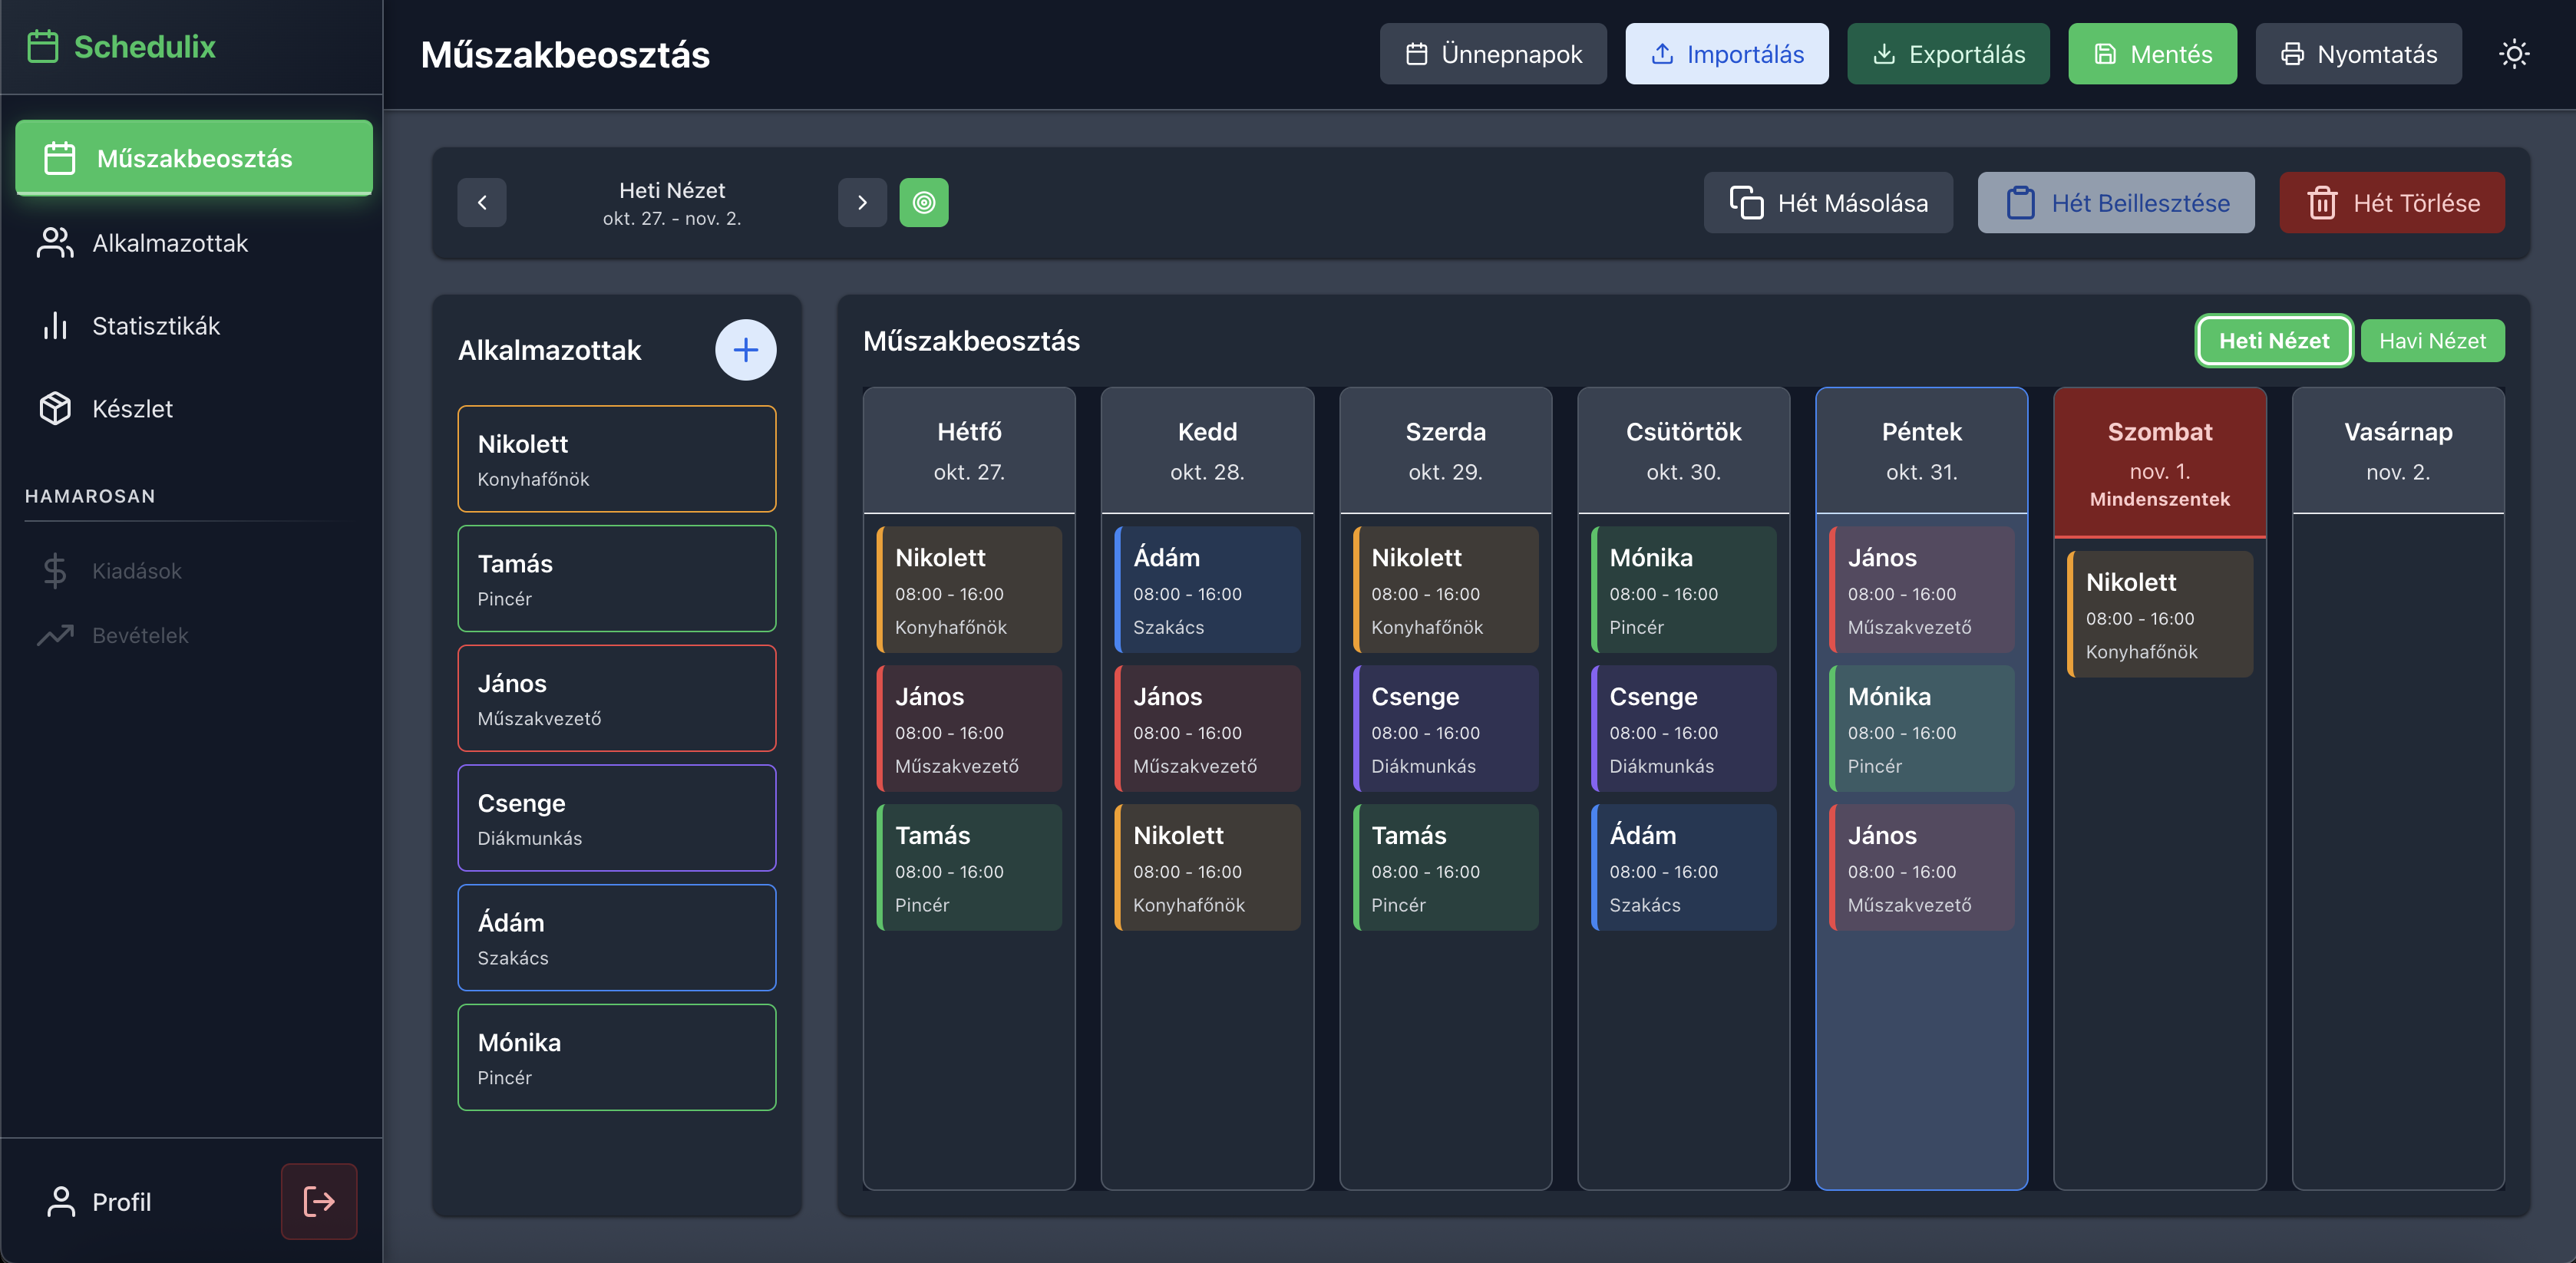Click the plus icon to add an employee
This screenshot has width=2576, height=1263.
(746, 350)
